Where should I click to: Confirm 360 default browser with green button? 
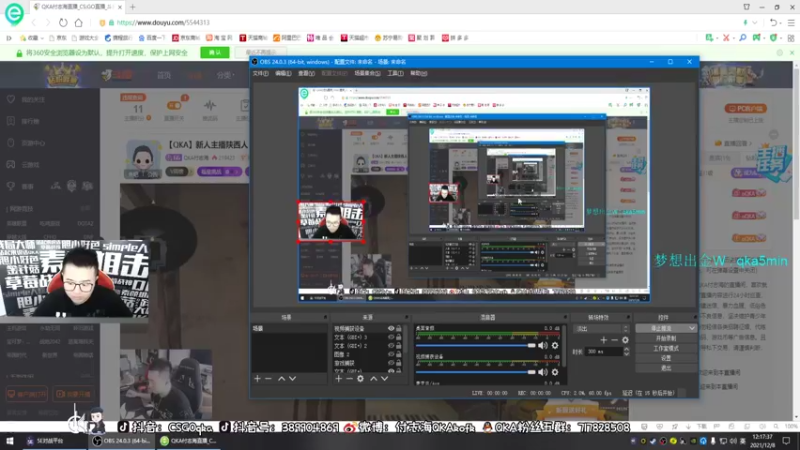coord(215,53)
